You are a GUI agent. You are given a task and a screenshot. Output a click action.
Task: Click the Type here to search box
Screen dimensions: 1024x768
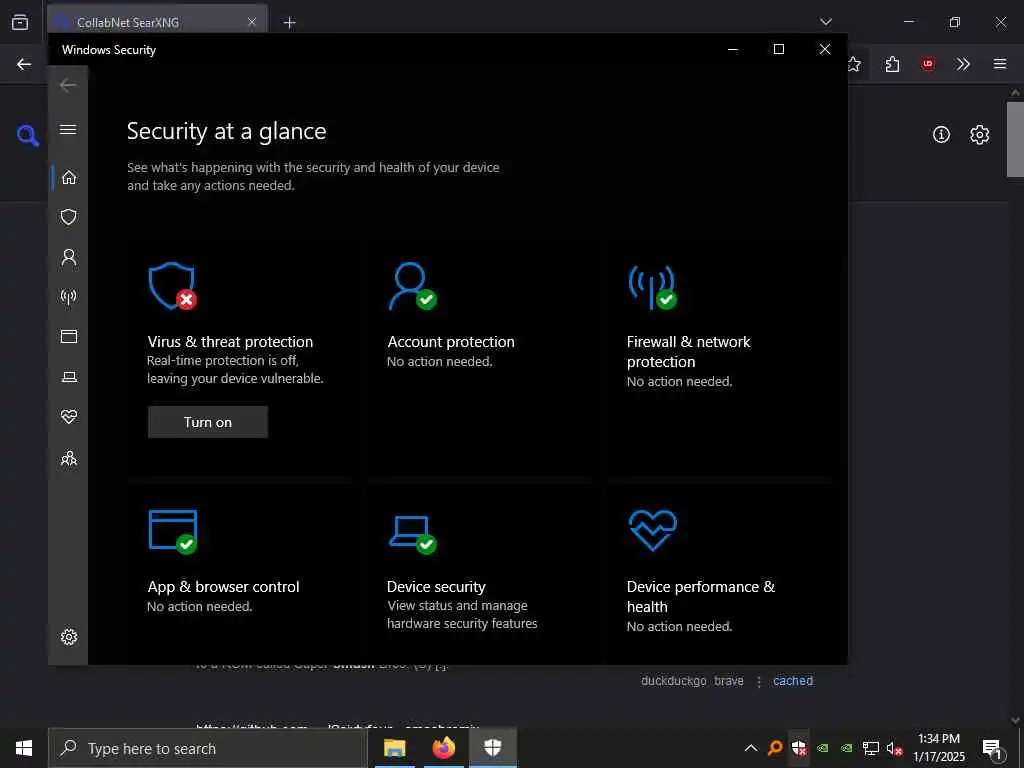[208, 748]
